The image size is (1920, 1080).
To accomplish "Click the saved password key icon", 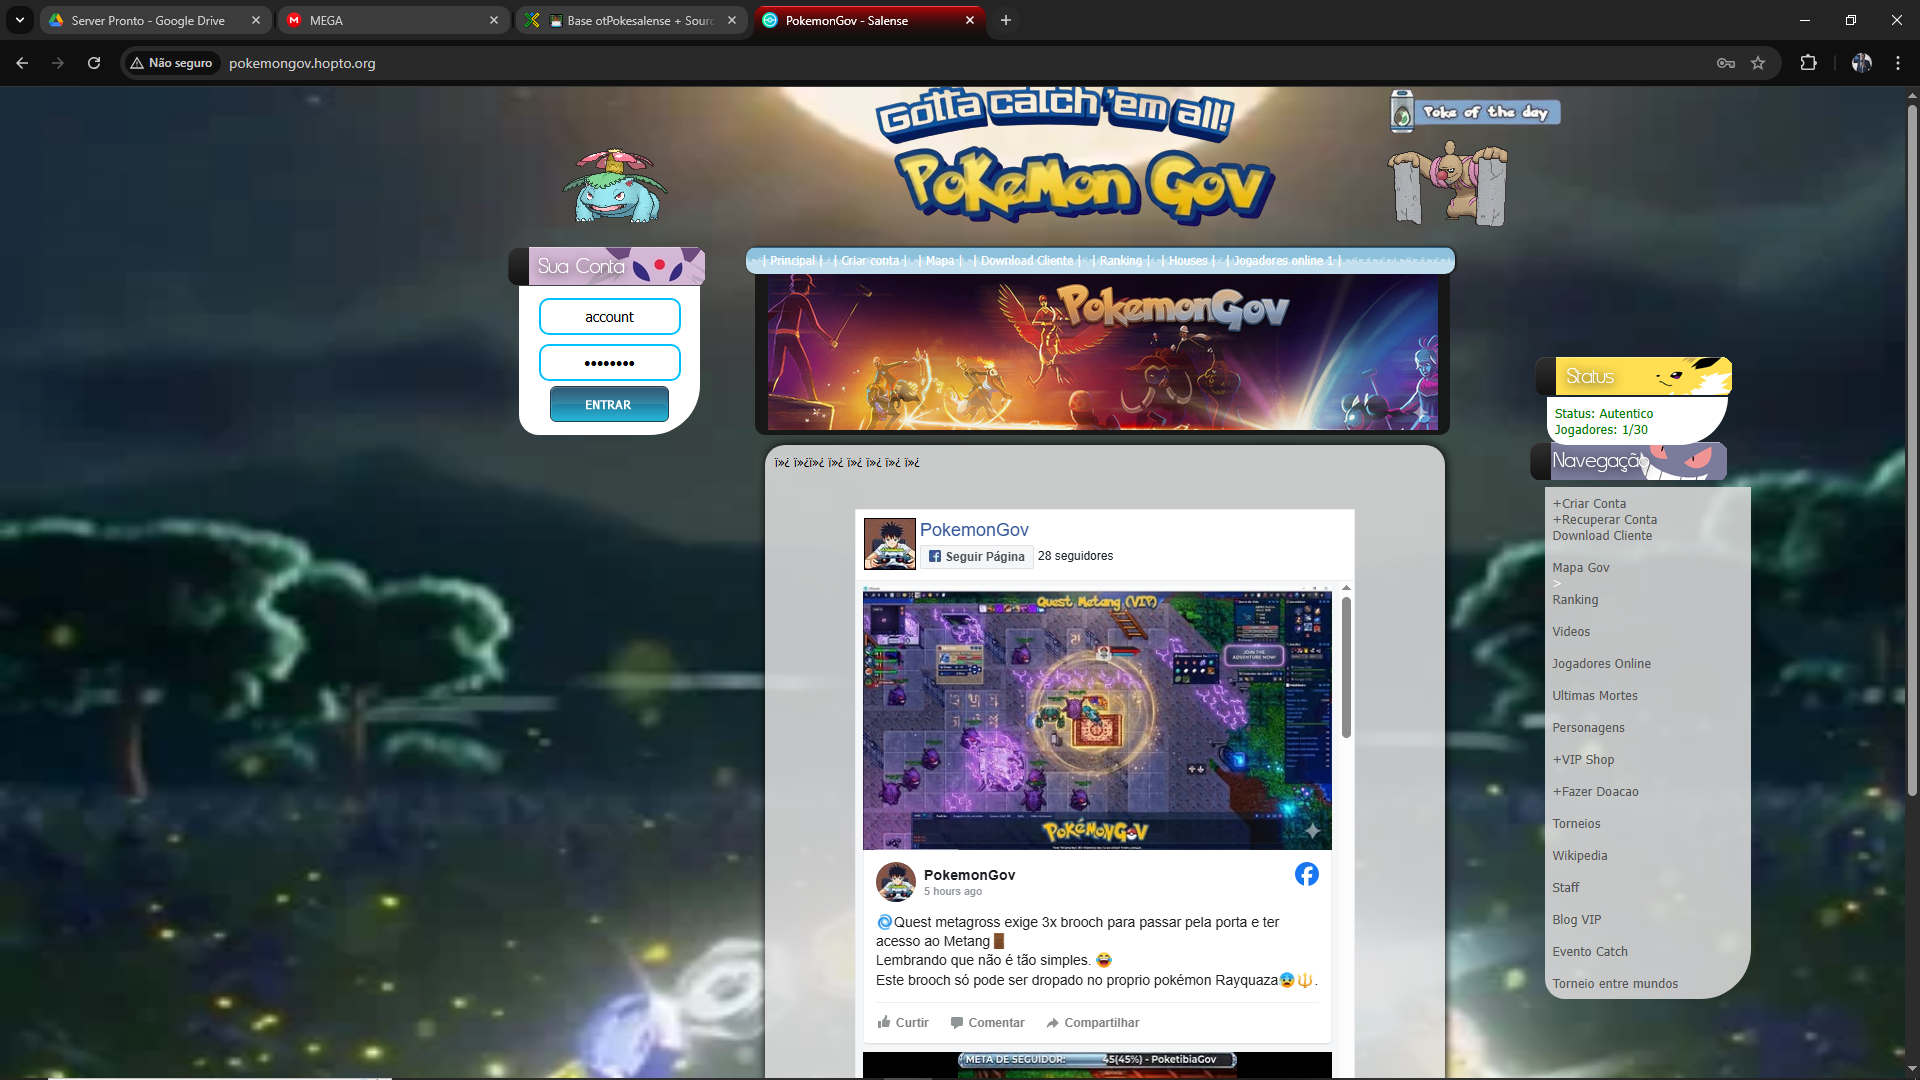I will tap(1725, 63).
